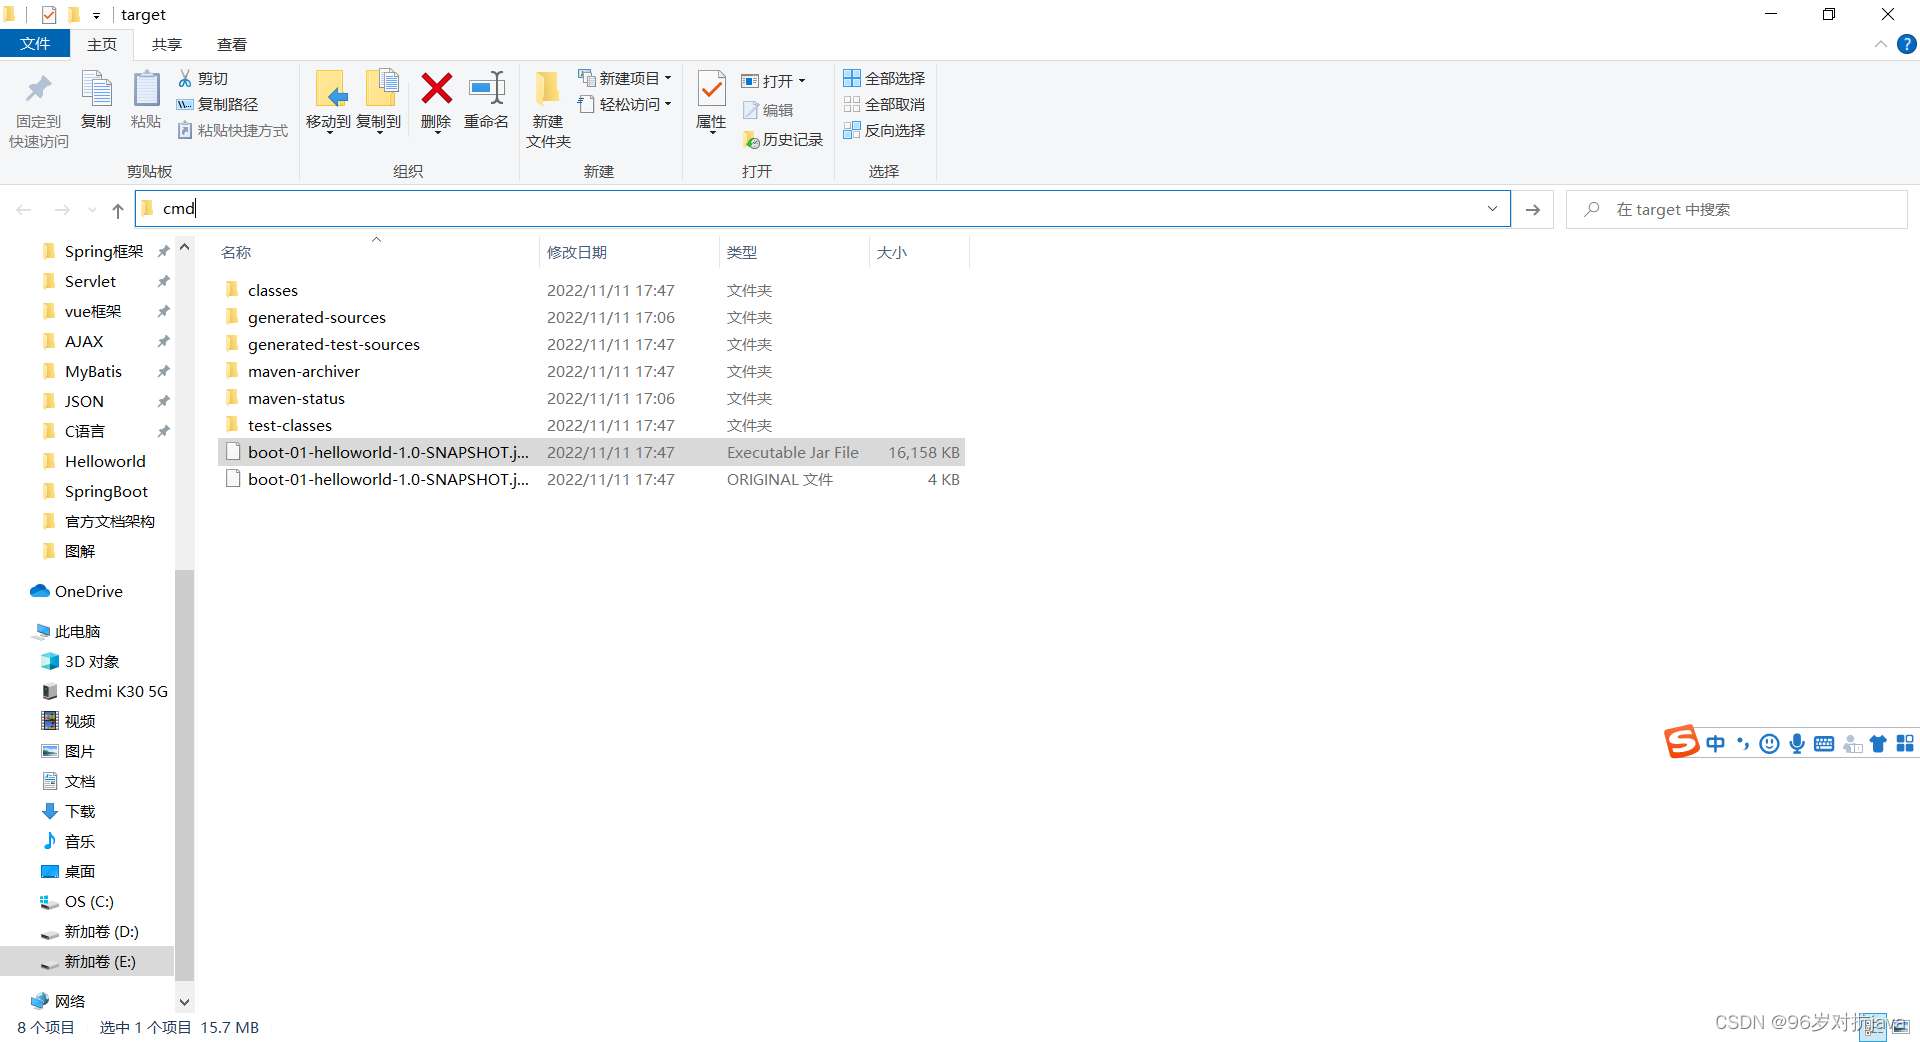Click the red Delete (删除) icon

point(436,88)
